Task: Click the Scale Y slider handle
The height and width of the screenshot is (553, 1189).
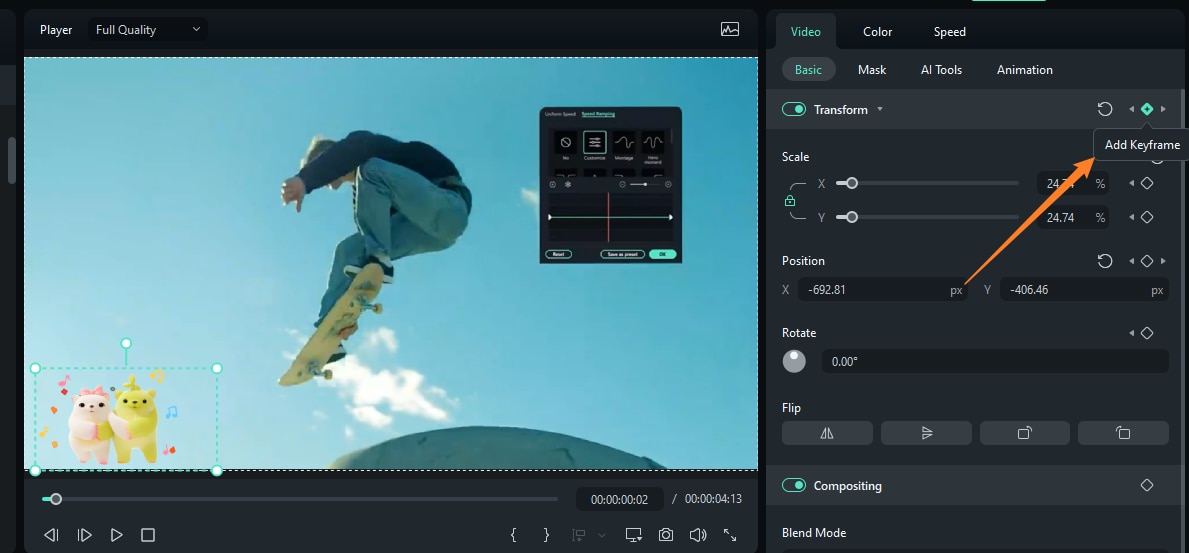Action: coord(852,217)
